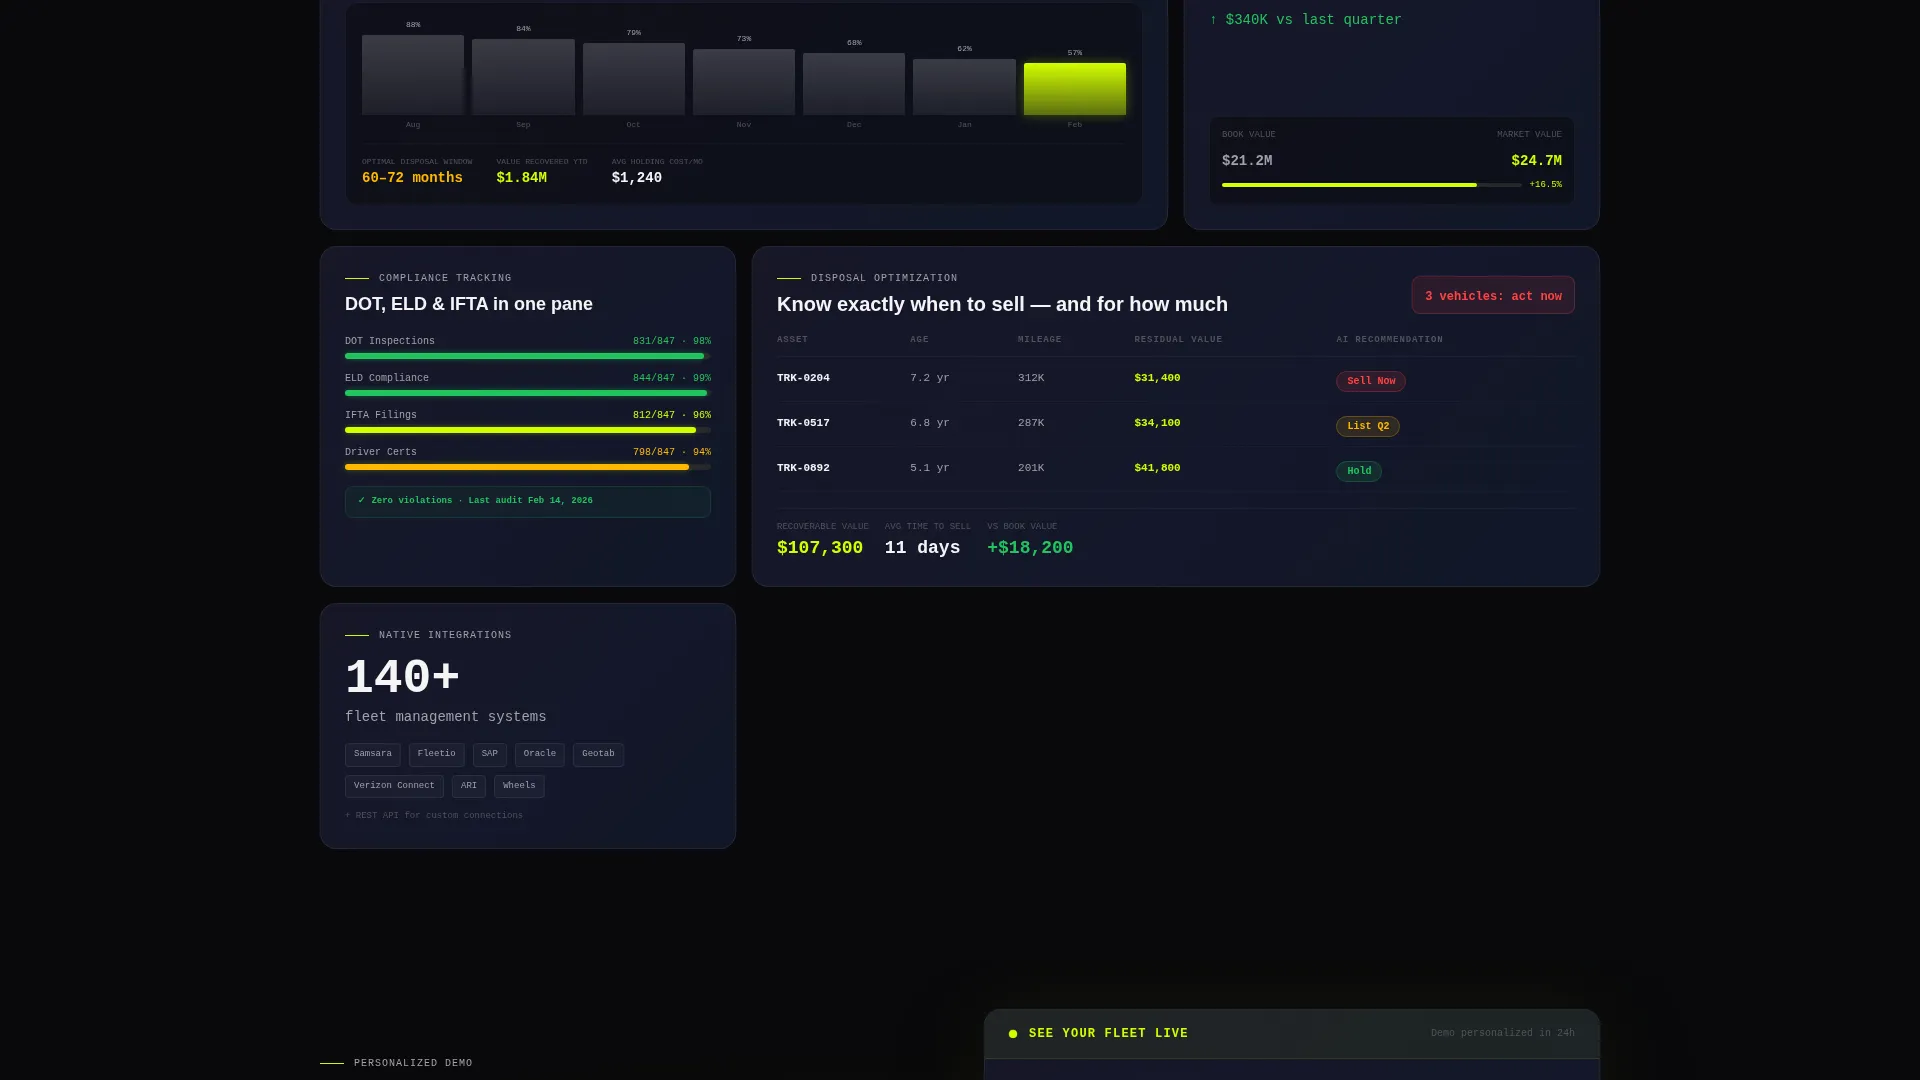Click the 'List Q2' recommendation badge
Image resolution: width=1920 pixels, height=1080 pixels.
pyautogui.click(x=1368, y=426)
